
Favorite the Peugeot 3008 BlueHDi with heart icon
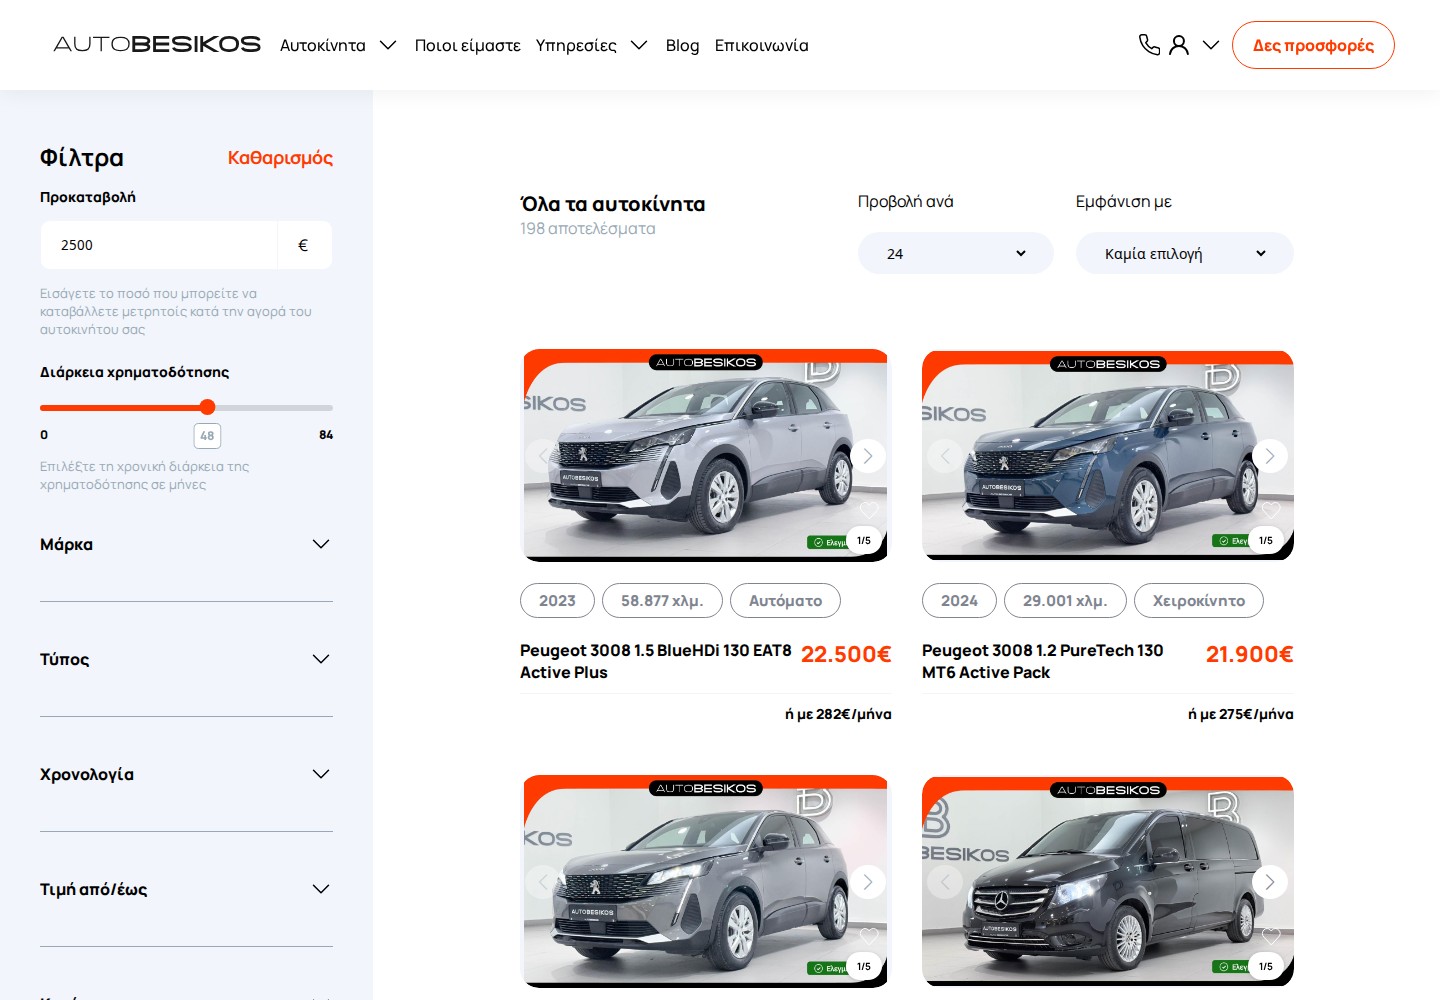868,510
